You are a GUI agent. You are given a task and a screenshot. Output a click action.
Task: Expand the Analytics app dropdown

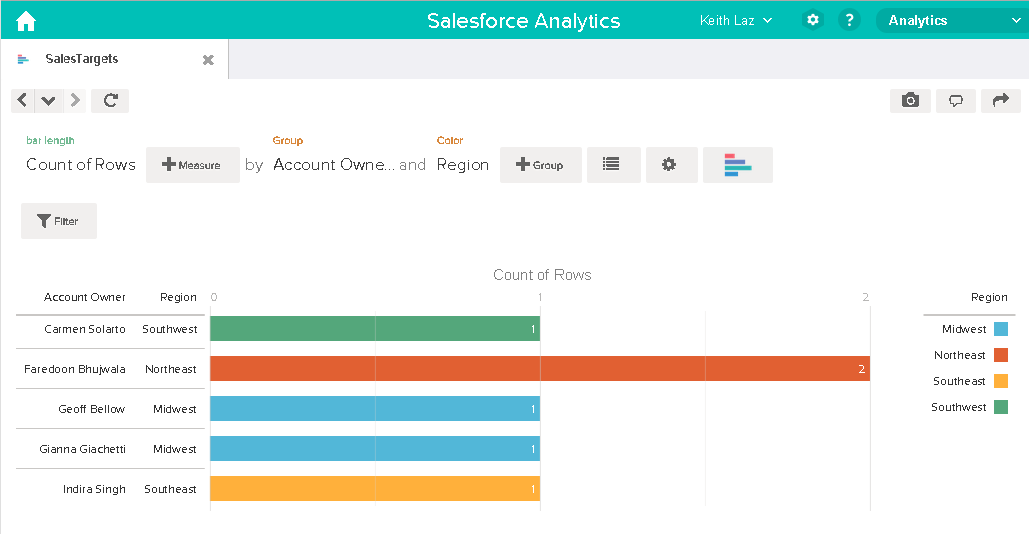click(x=952, y=20)
